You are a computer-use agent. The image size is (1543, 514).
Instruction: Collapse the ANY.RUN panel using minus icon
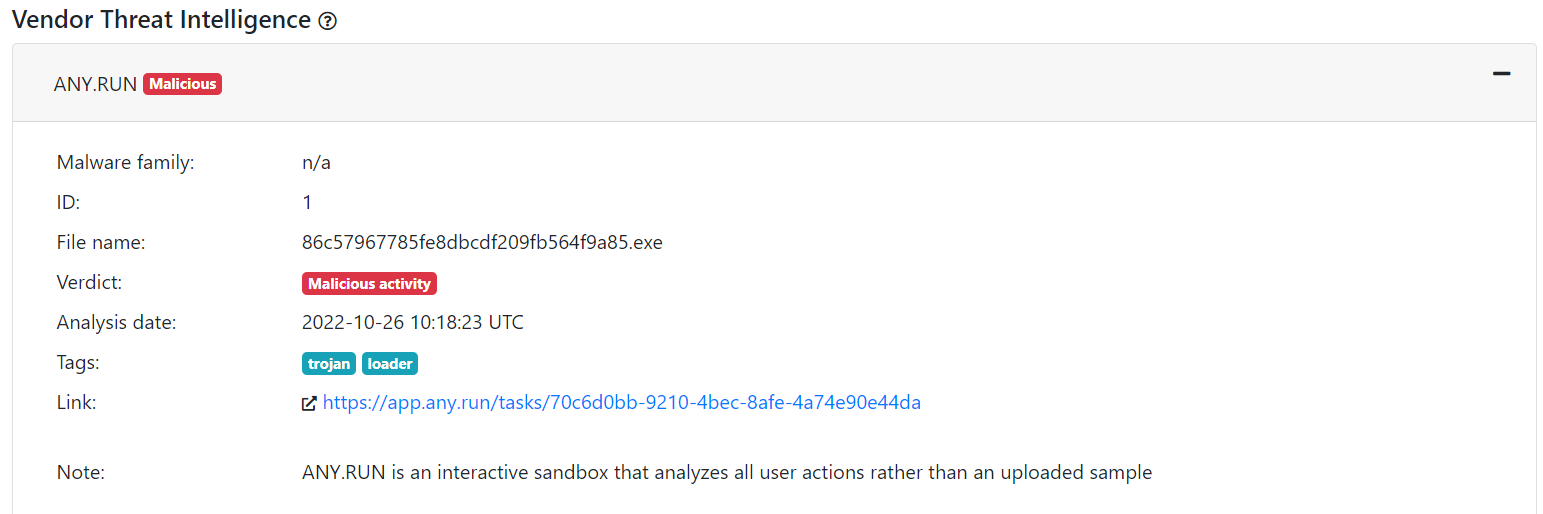point(1501,73)
